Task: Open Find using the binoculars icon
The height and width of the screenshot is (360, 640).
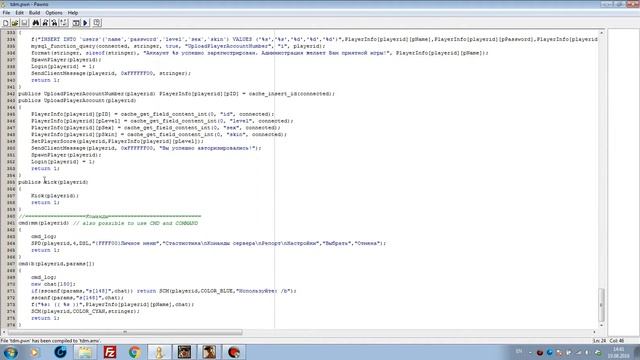Action: point(36,23)
